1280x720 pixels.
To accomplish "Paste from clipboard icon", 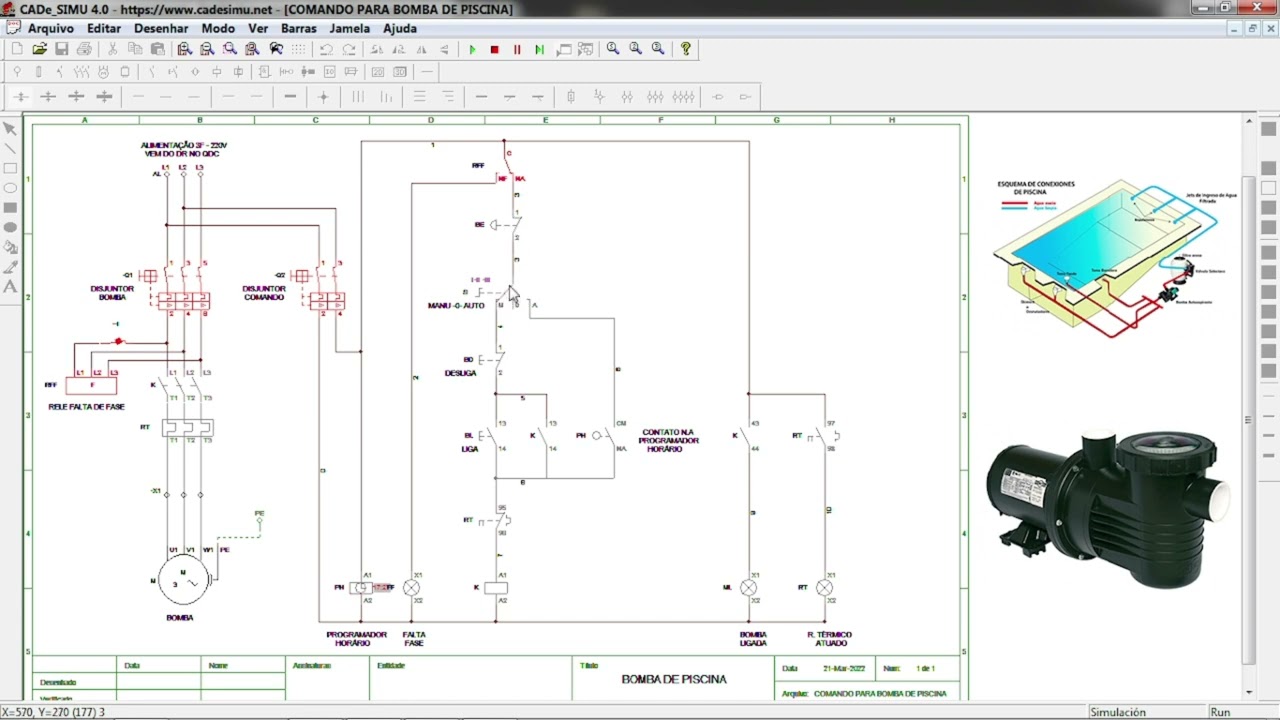I will [x=157, y=49].
